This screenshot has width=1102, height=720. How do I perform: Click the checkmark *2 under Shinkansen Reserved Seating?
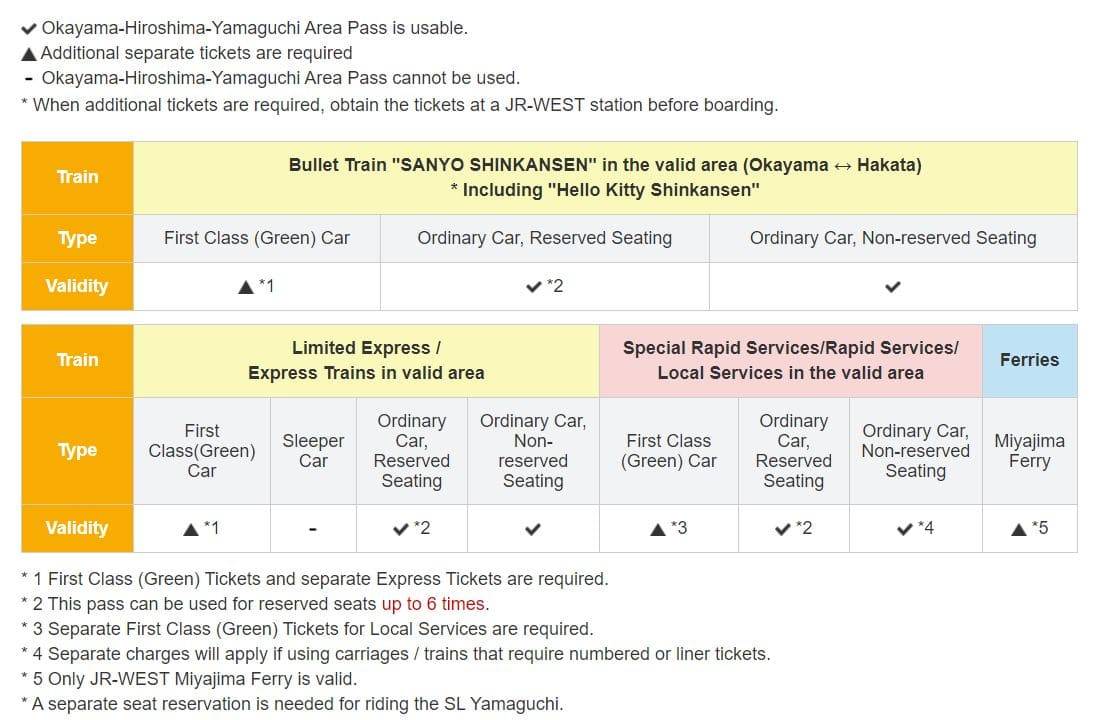tap(545, 286)
